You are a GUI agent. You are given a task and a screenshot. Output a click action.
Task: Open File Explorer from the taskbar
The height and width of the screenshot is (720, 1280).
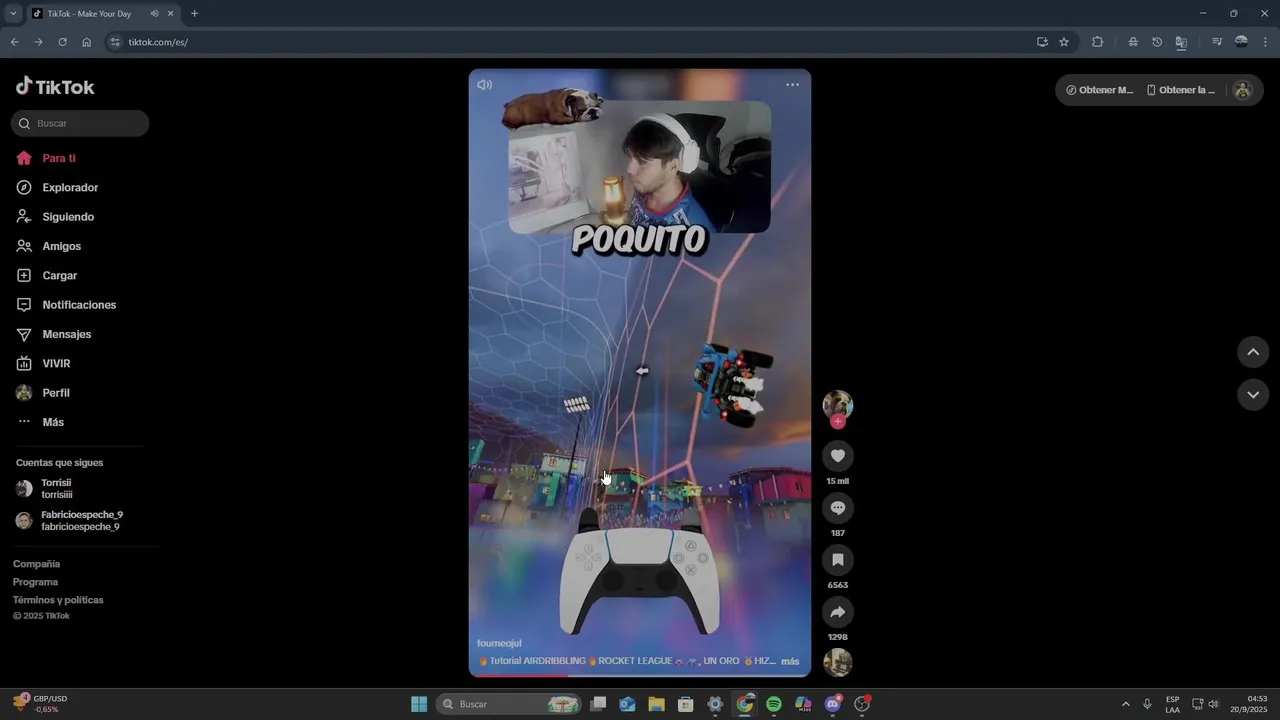coord(656,704)
